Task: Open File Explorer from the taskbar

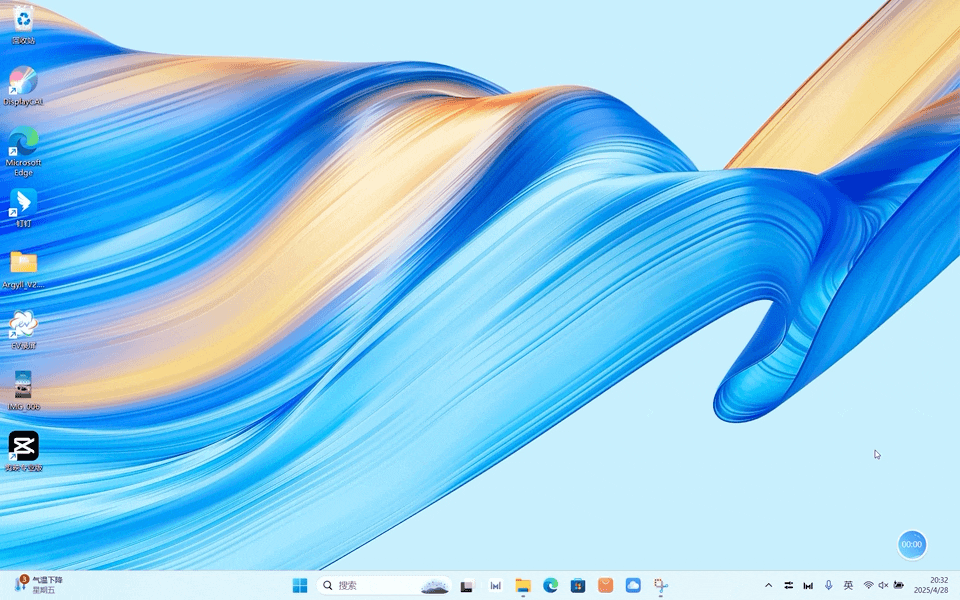Action: (522, 585)
